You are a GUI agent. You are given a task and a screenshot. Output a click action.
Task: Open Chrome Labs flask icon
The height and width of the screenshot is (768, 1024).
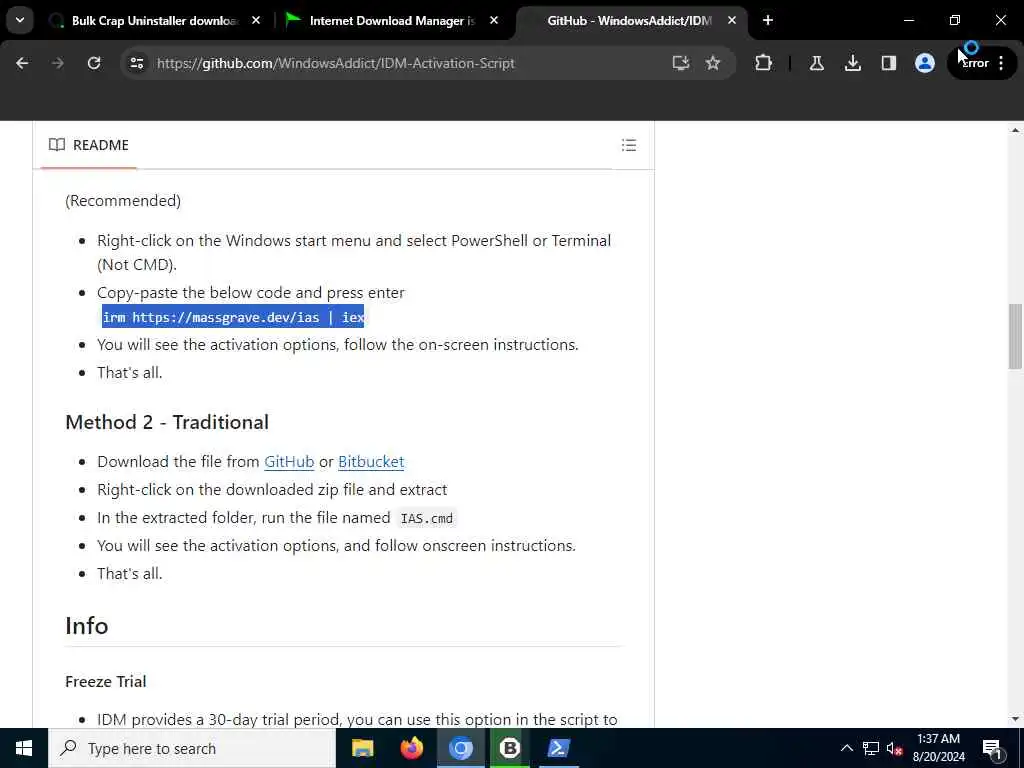(816, 63)
